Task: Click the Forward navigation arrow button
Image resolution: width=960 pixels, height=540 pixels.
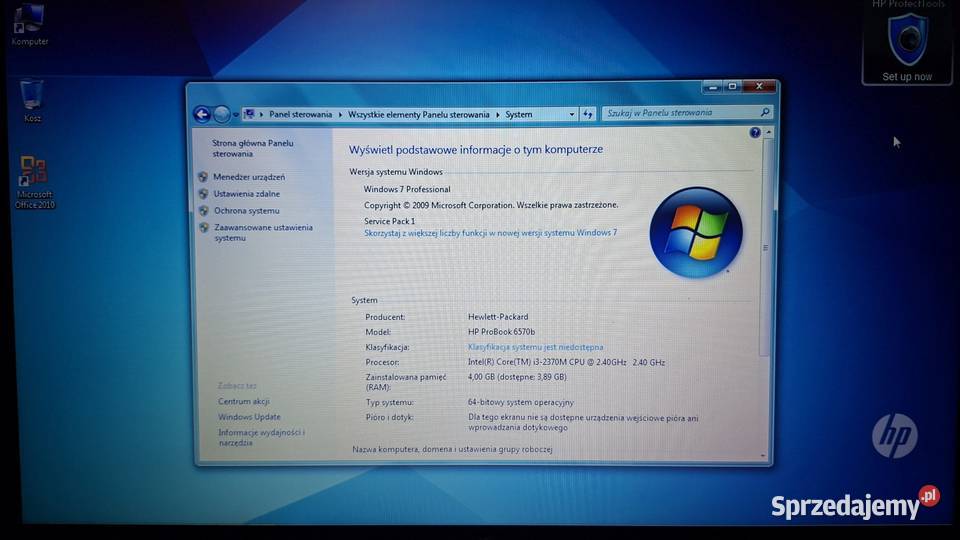Action: point(222,114)
